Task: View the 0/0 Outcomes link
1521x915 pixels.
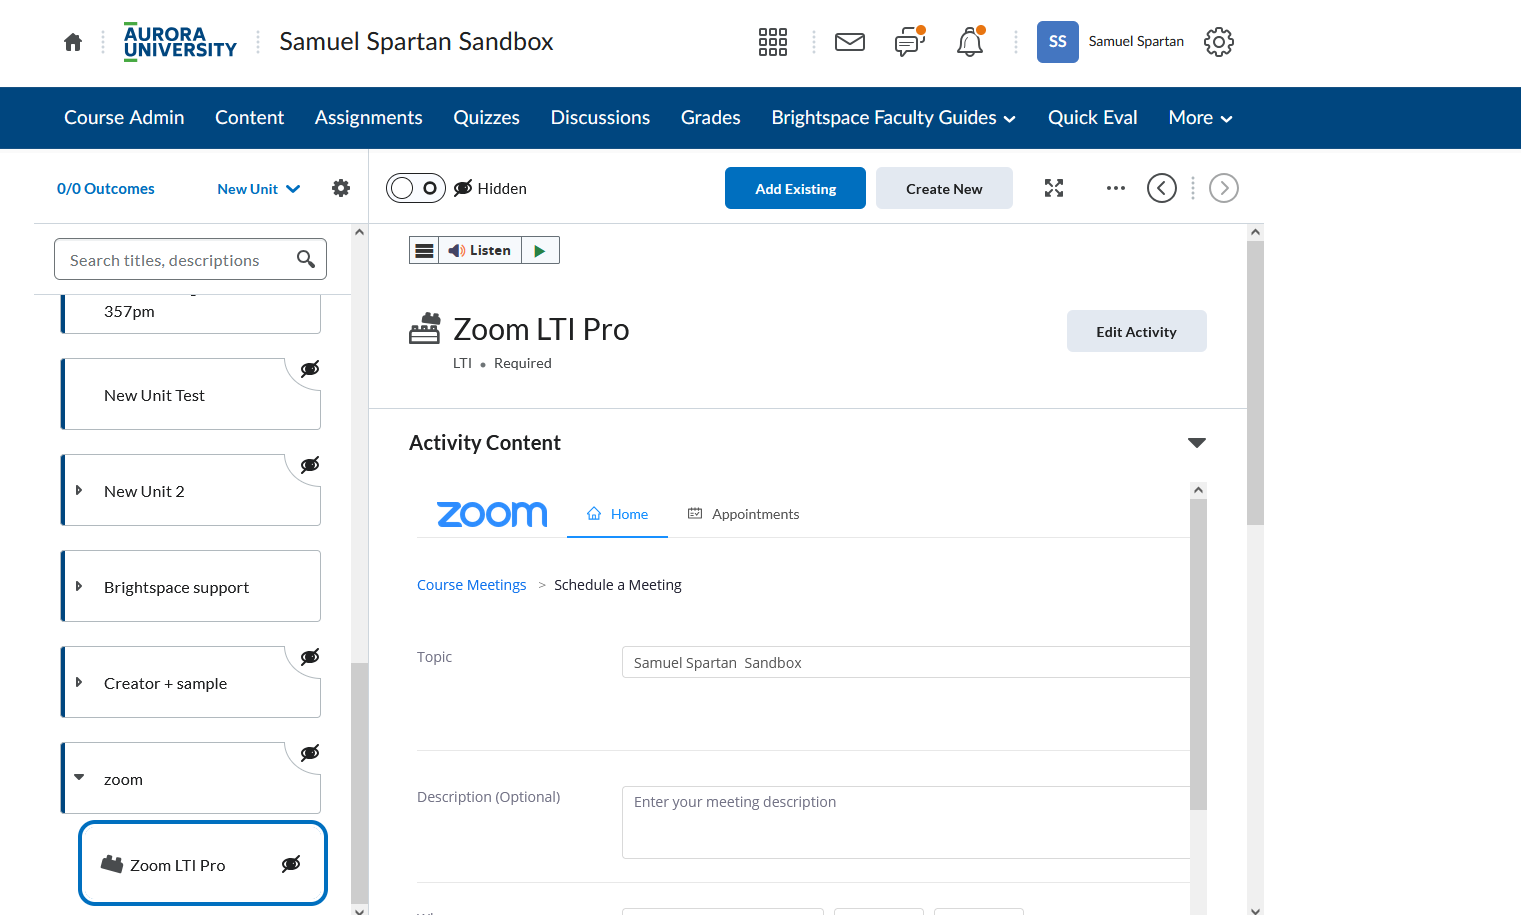Action: [x=106, y=189]
